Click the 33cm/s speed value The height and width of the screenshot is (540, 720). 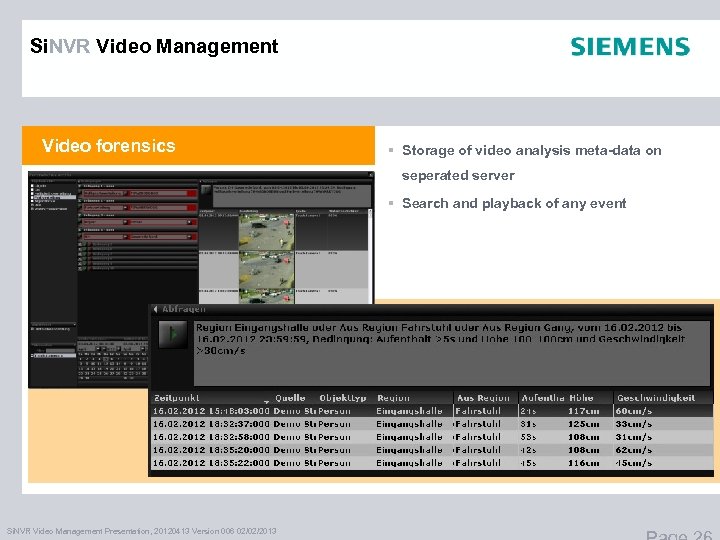point(634,424)
